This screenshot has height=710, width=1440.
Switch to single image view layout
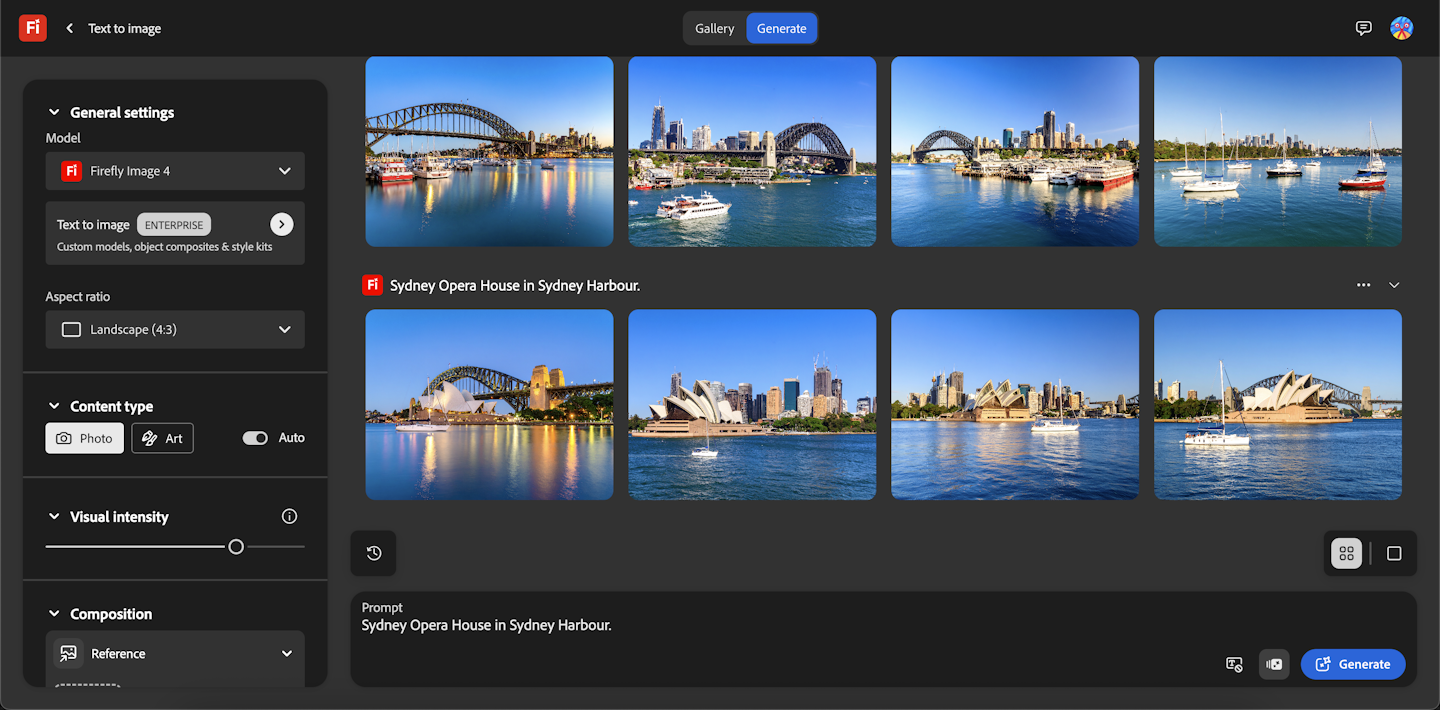point(1394,553)
